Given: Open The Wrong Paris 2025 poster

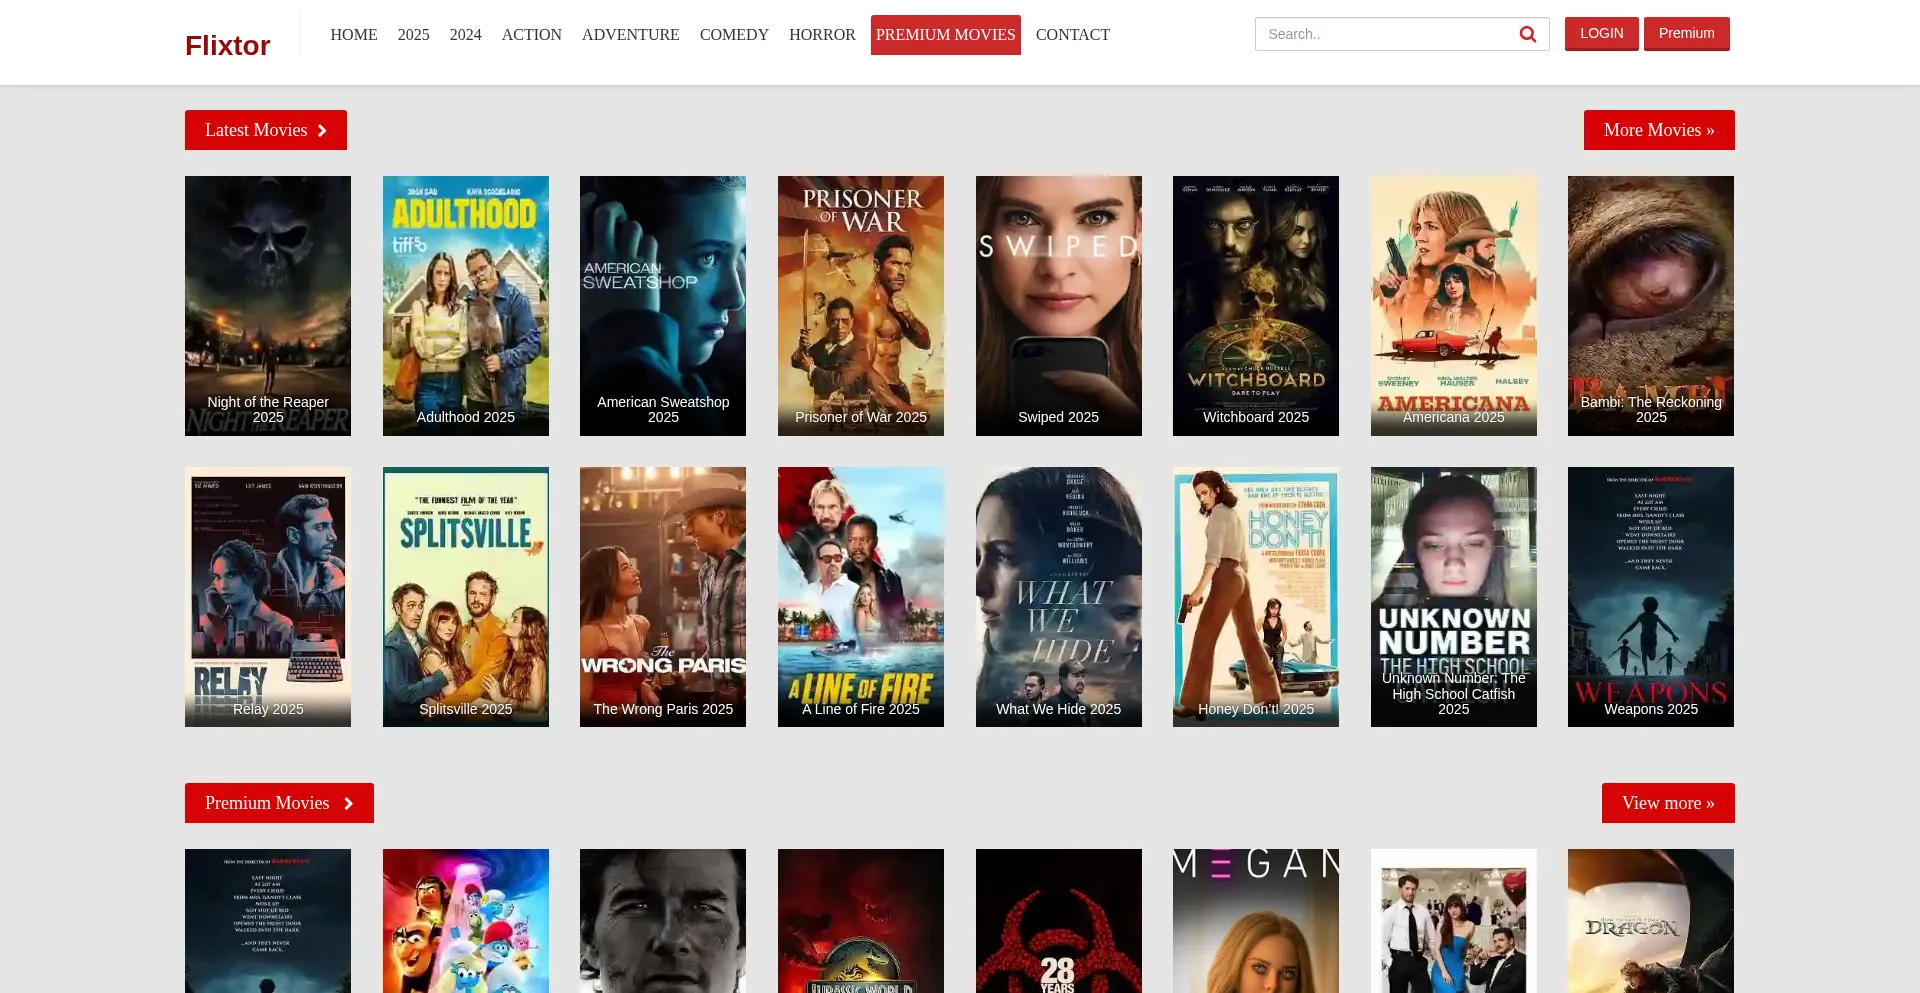Looking at the screenshot, I should coord(663,597).
